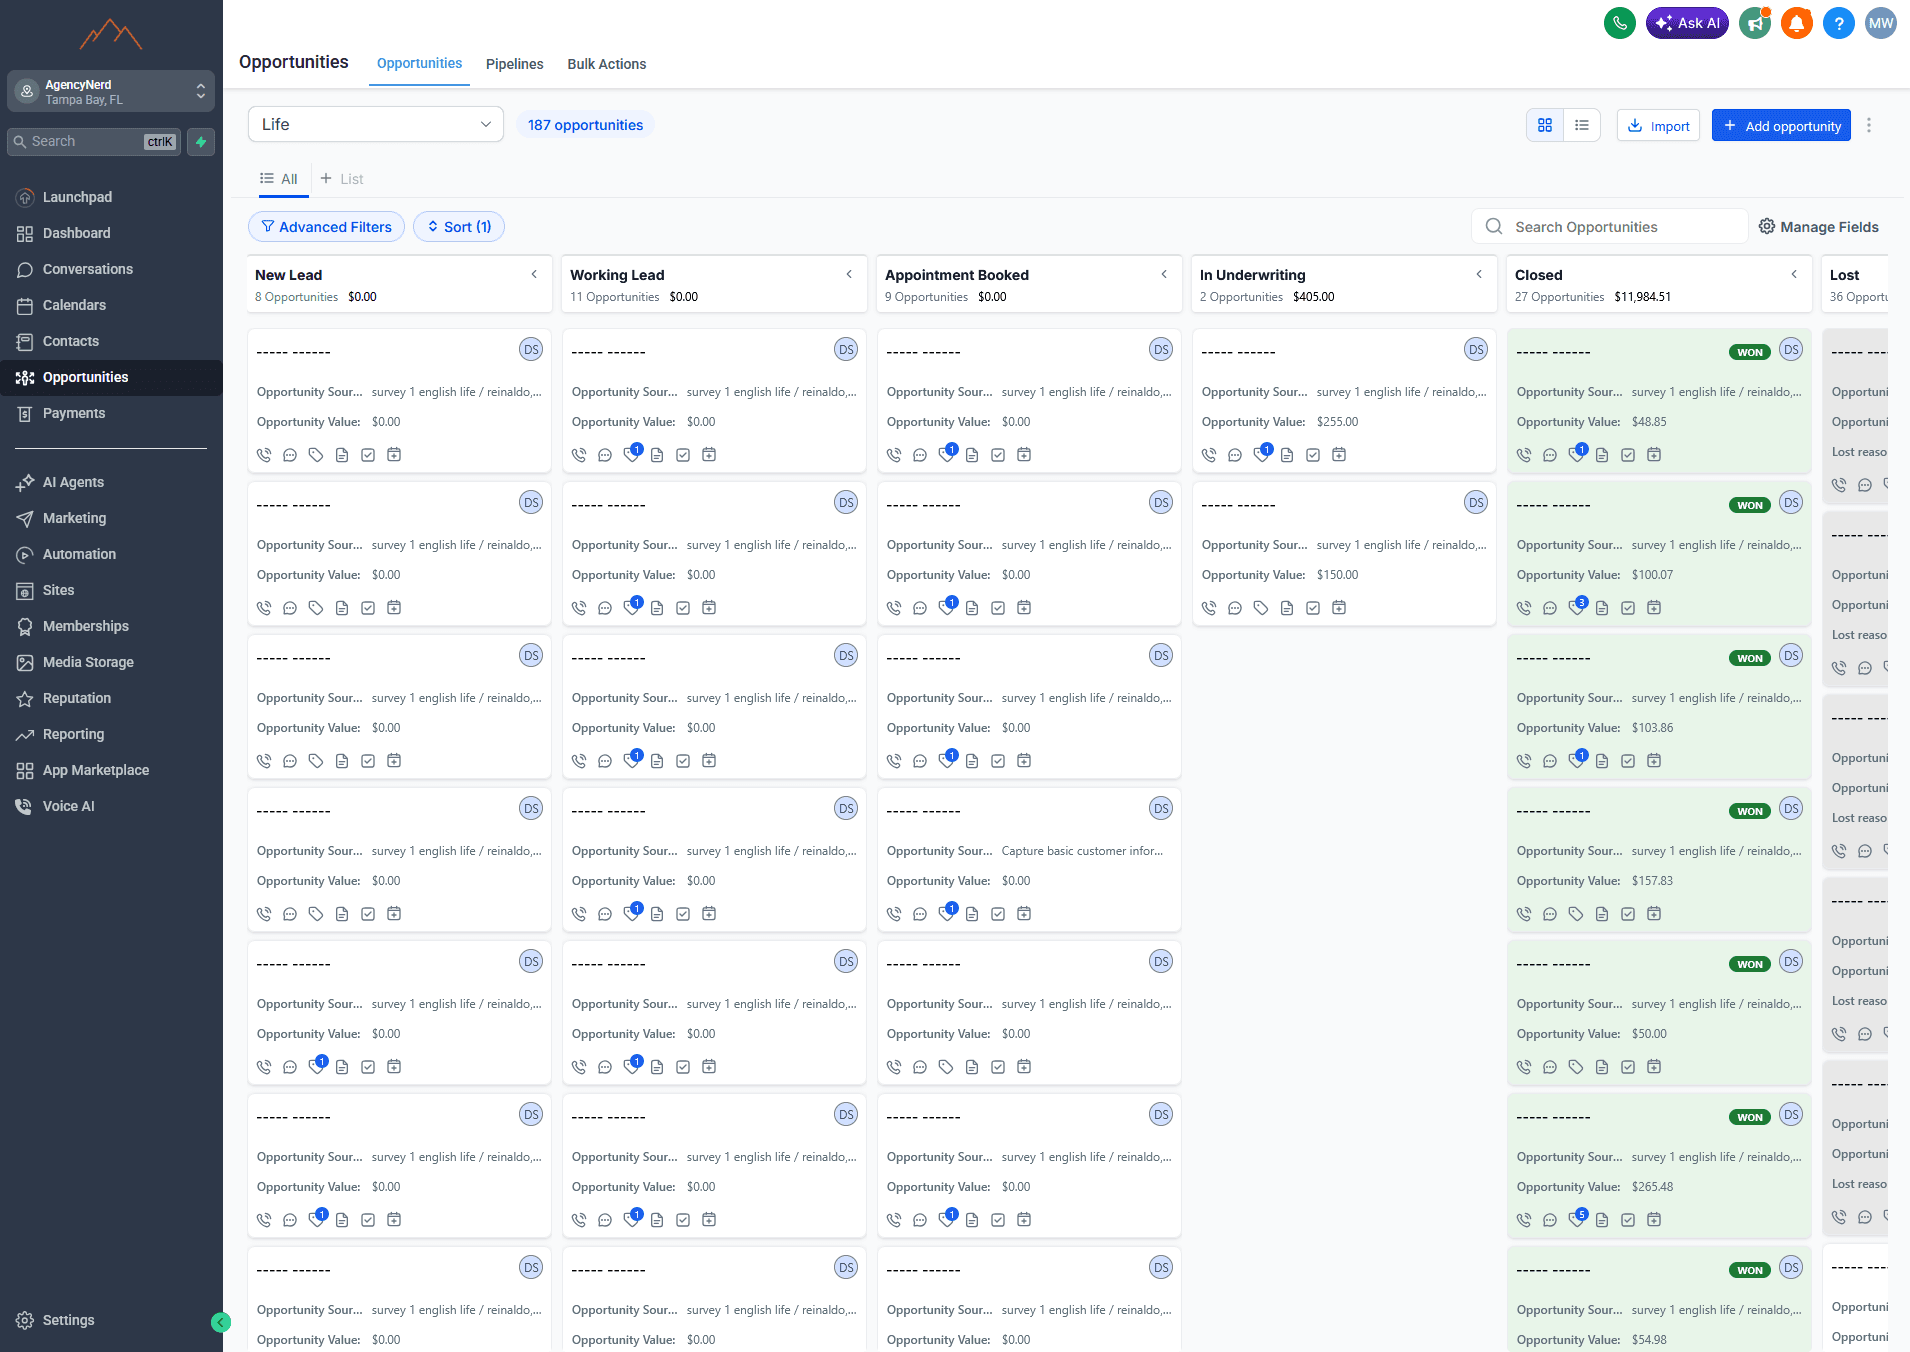Screen dimensions: 1910x1352
Task: Click the blue help question icon
Action: point(1838,23)
